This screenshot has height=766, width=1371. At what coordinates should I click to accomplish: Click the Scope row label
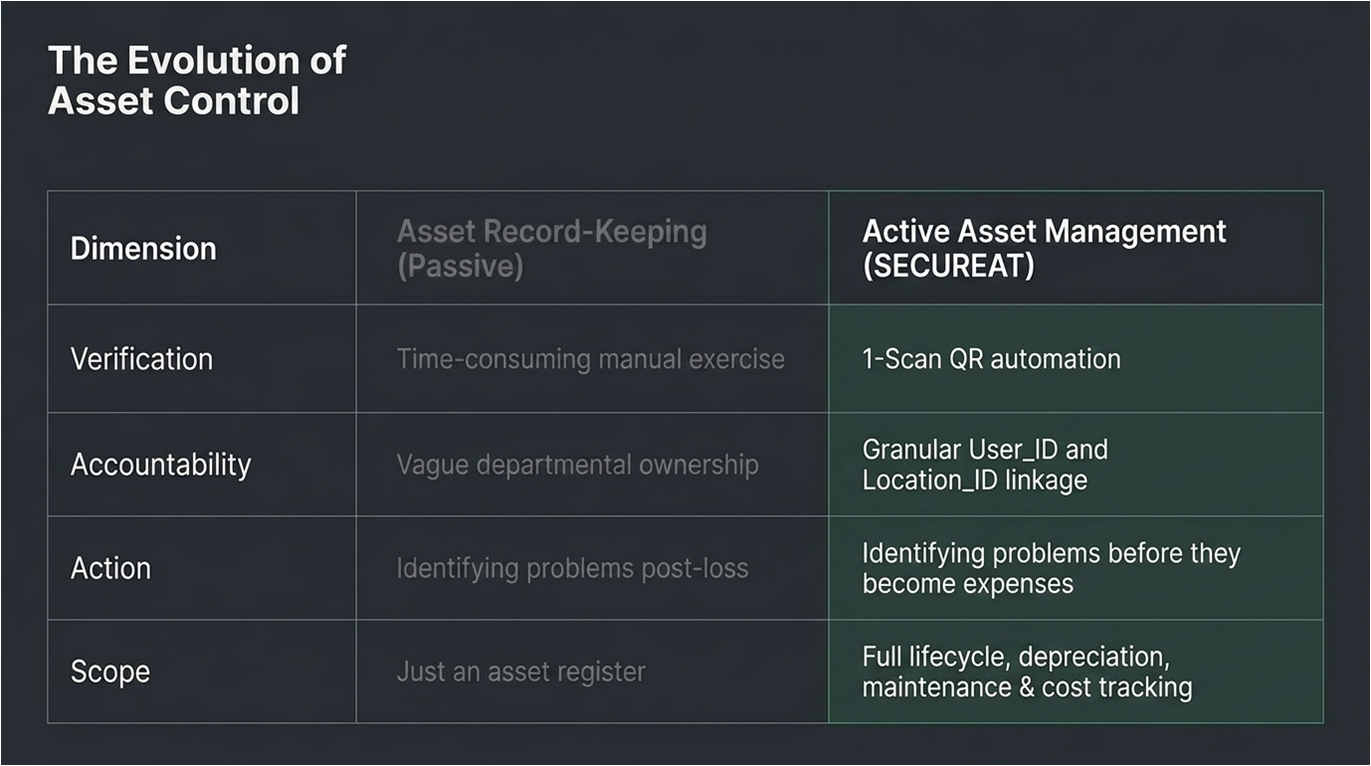pos(110,671)
